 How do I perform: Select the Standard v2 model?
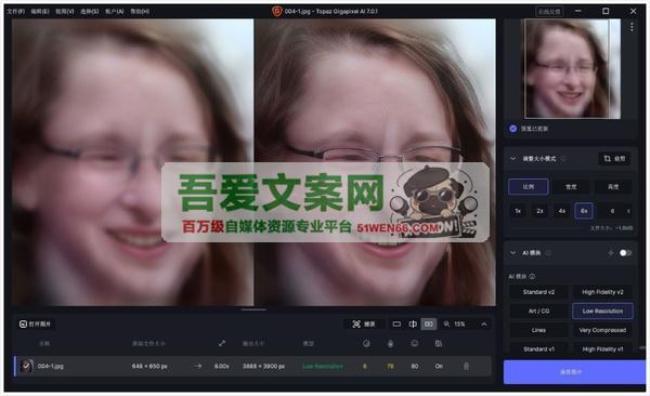click(x=538, y=292)
